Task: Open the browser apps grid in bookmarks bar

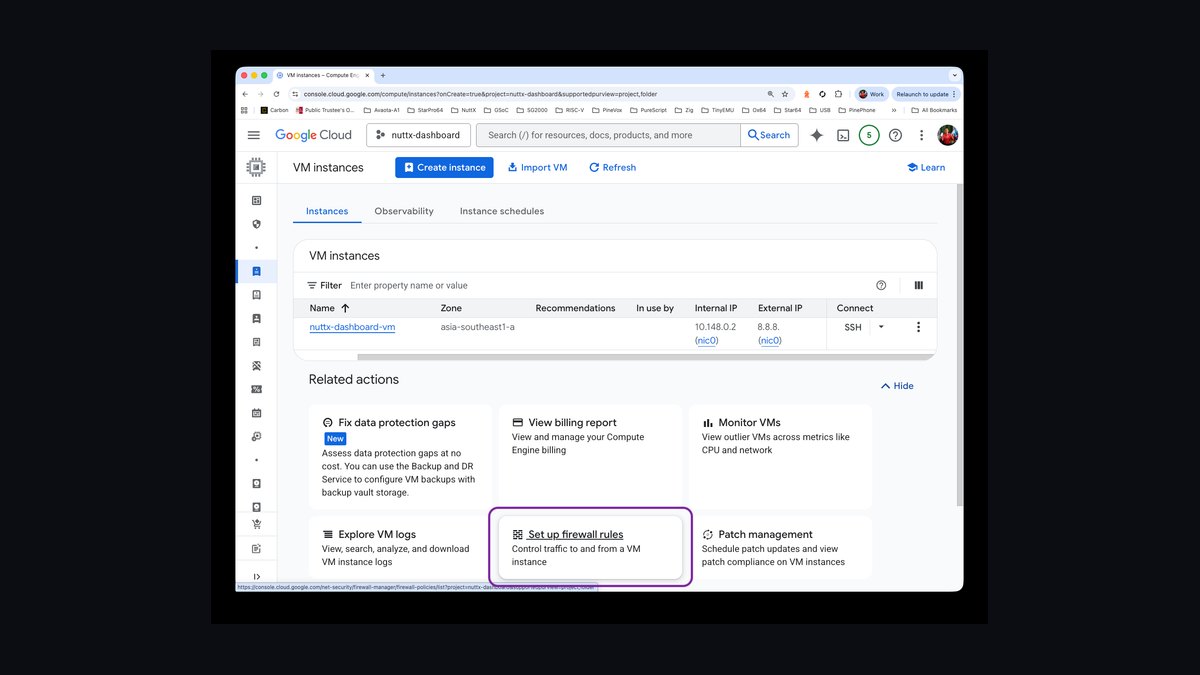Action: pos(244,110)
